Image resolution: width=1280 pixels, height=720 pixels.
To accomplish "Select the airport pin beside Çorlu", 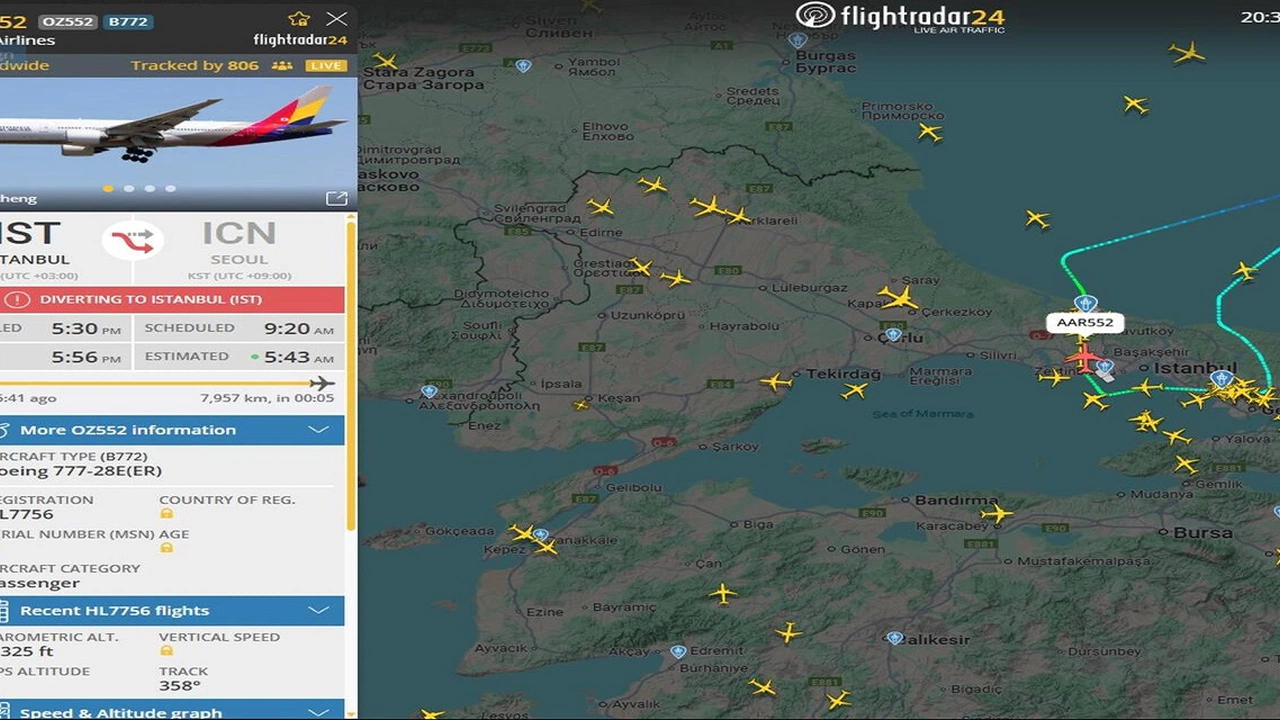I will click(893, 335).
